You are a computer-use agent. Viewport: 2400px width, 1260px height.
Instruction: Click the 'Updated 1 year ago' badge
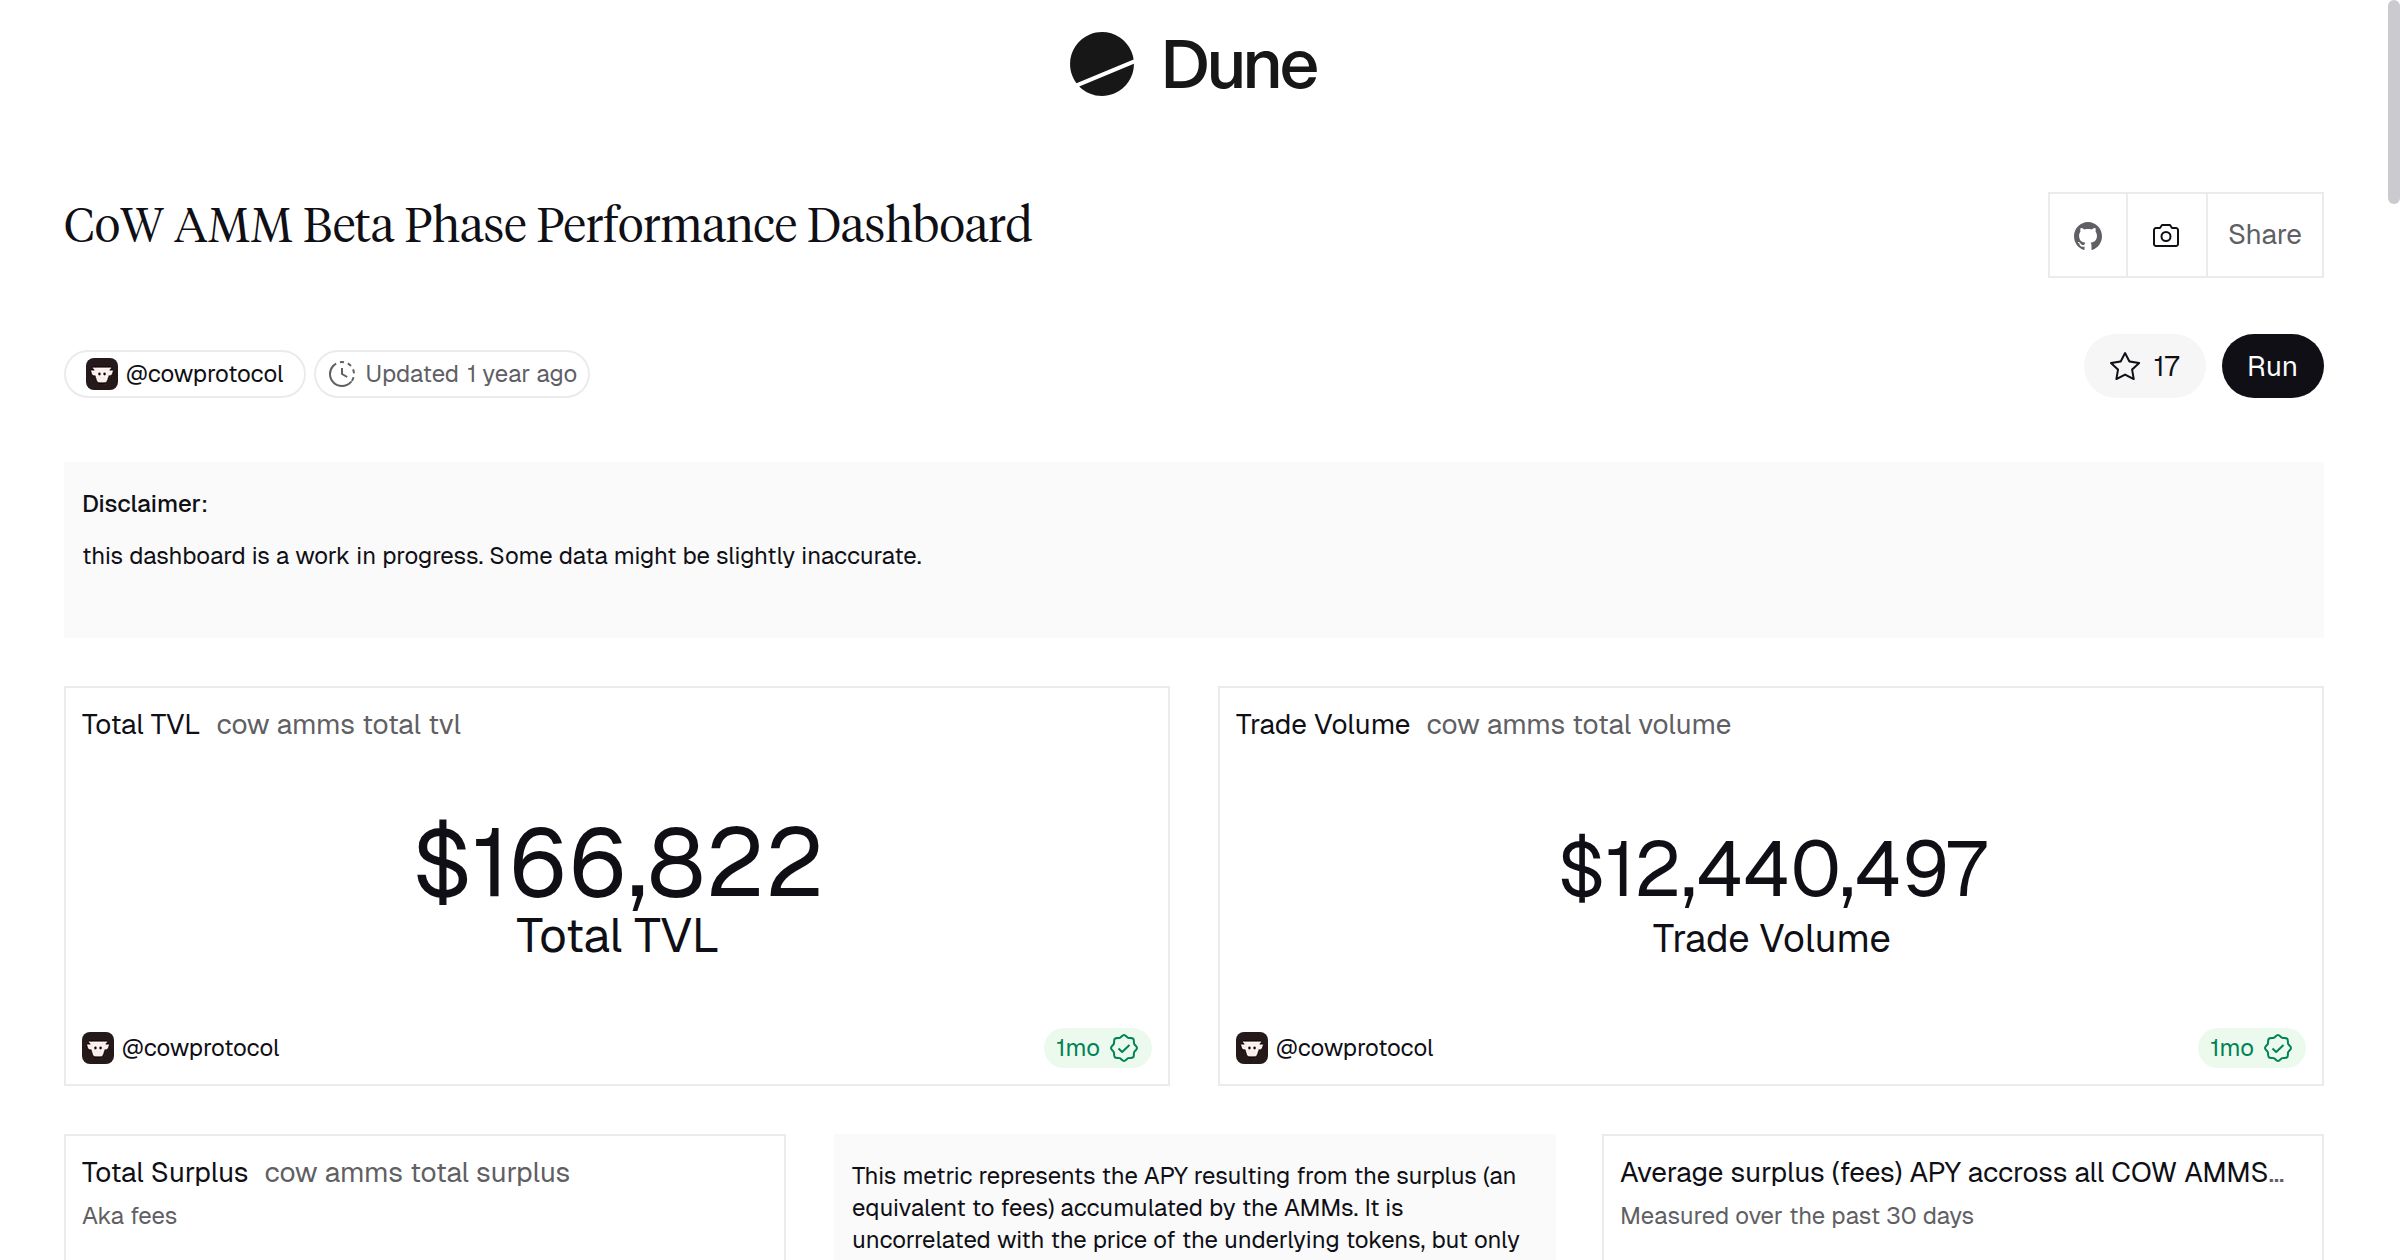(x=470, y=373)
